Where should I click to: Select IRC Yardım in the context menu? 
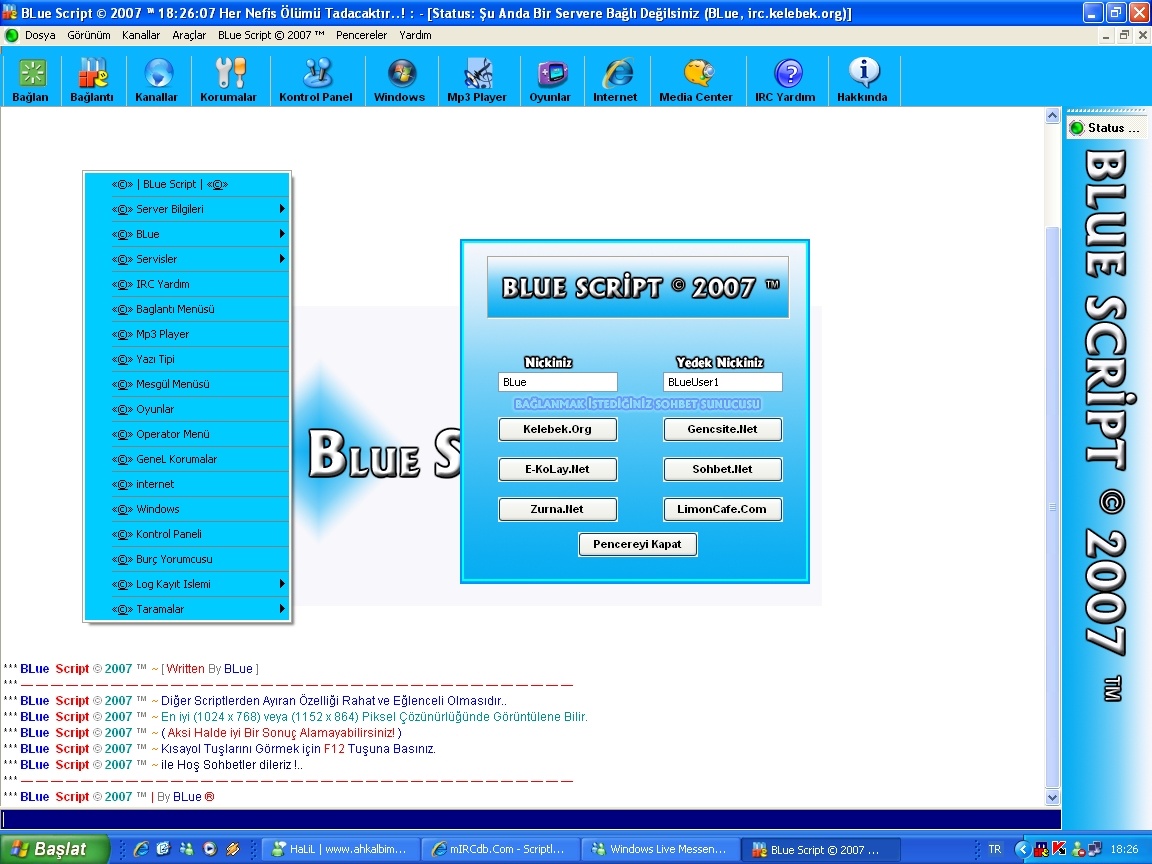pos(187,284)
